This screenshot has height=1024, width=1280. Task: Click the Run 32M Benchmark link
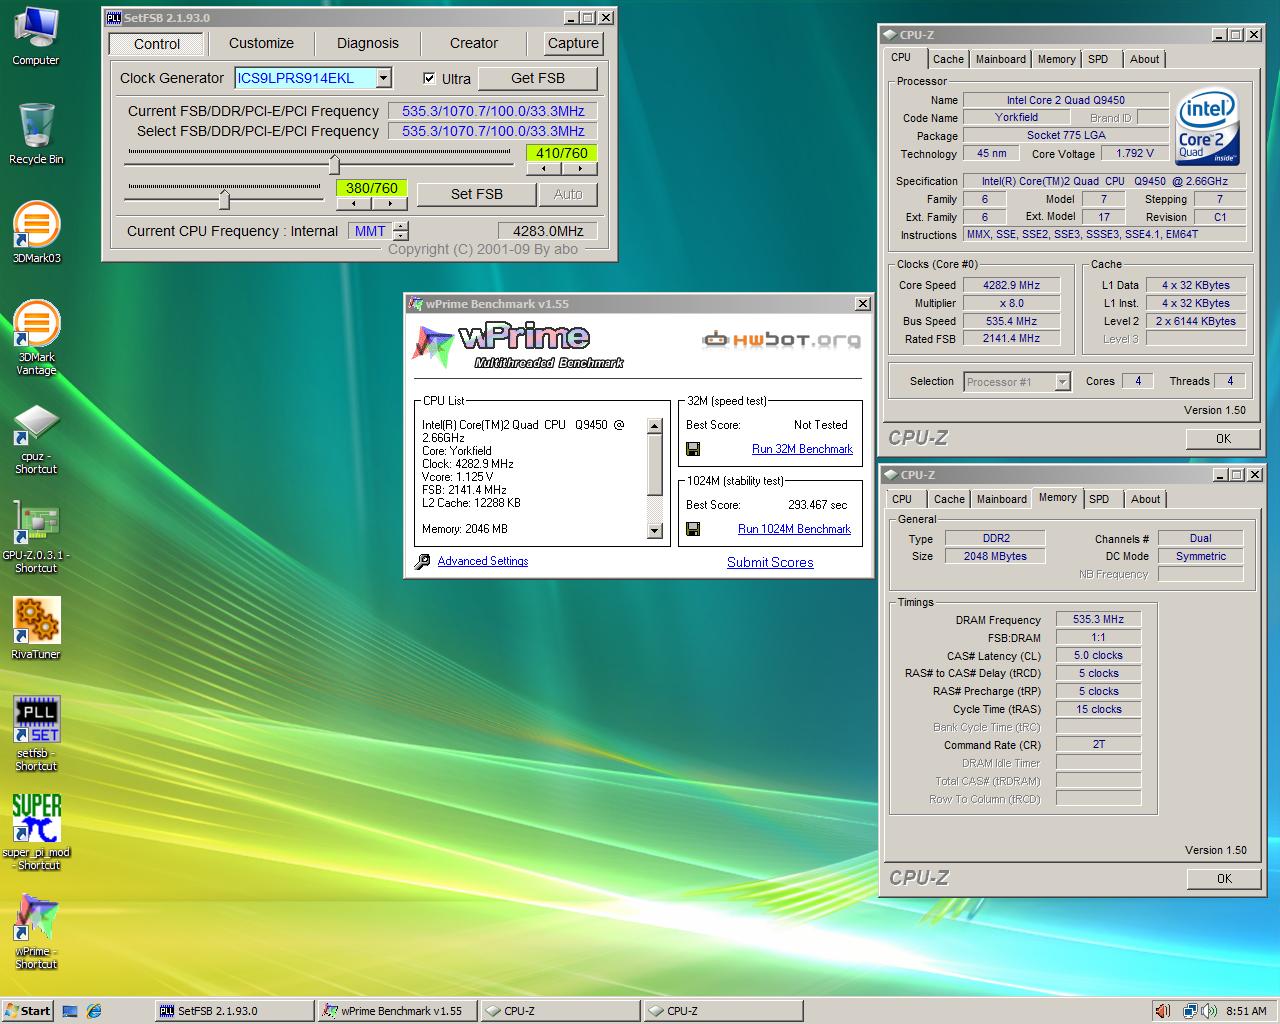pyautogui.click(x=802, y=449)
